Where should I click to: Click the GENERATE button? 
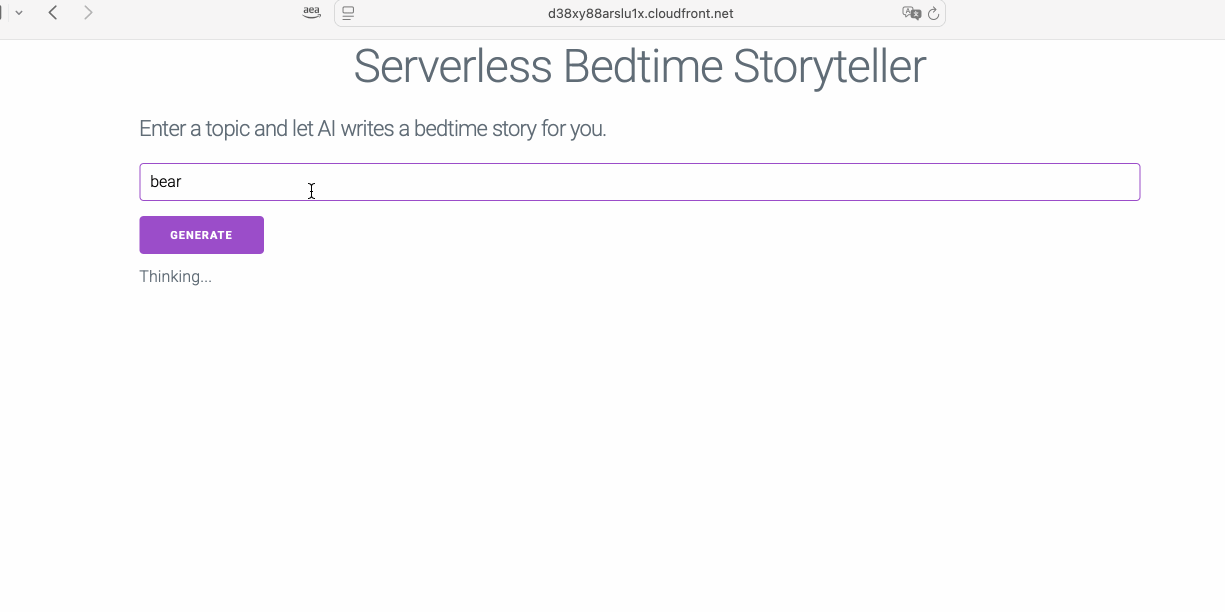(201, 235)
